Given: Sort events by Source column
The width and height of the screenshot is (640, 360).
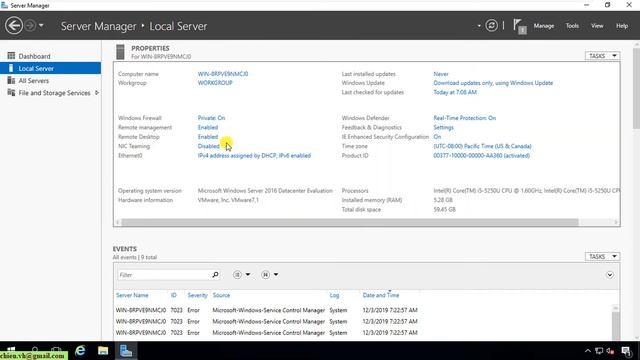Looking at the screenshot, I should 221,295.
